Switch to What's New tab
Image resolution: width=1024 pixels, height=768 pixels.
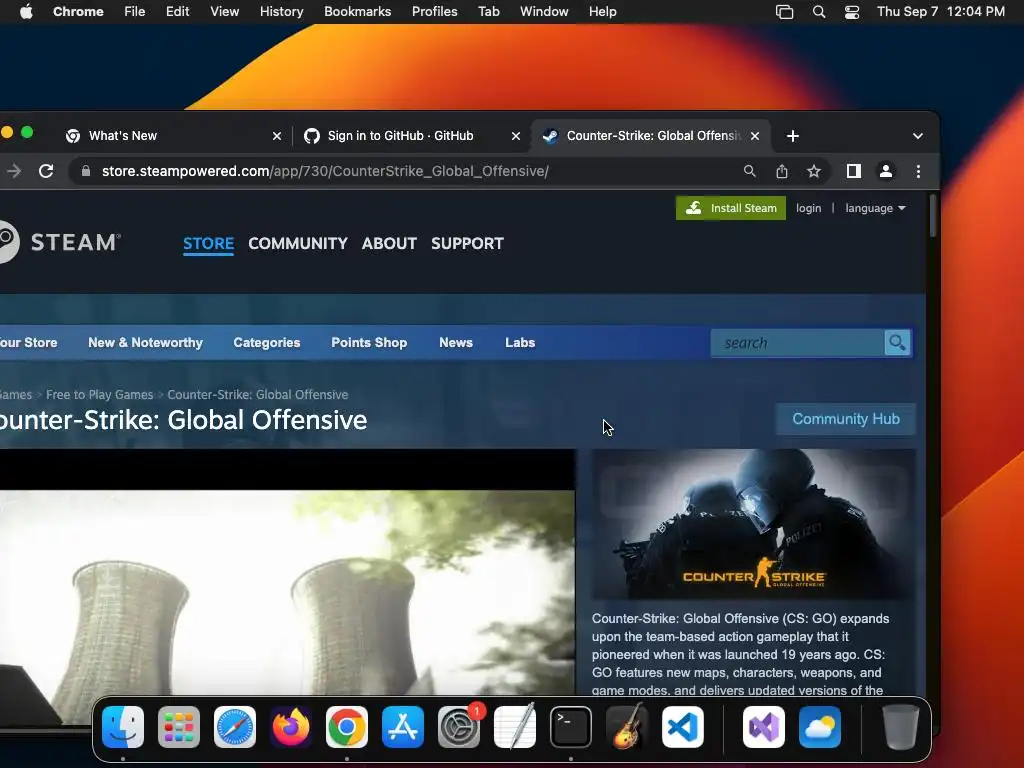(170, 136)
